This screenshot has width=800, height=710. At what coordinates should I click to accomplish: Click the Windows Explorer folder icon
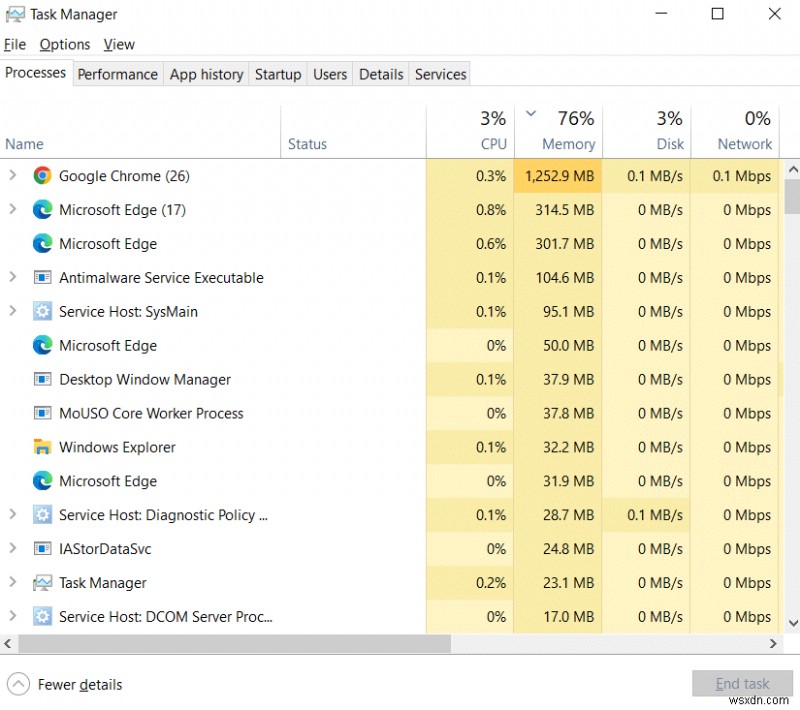pos(42,447)
